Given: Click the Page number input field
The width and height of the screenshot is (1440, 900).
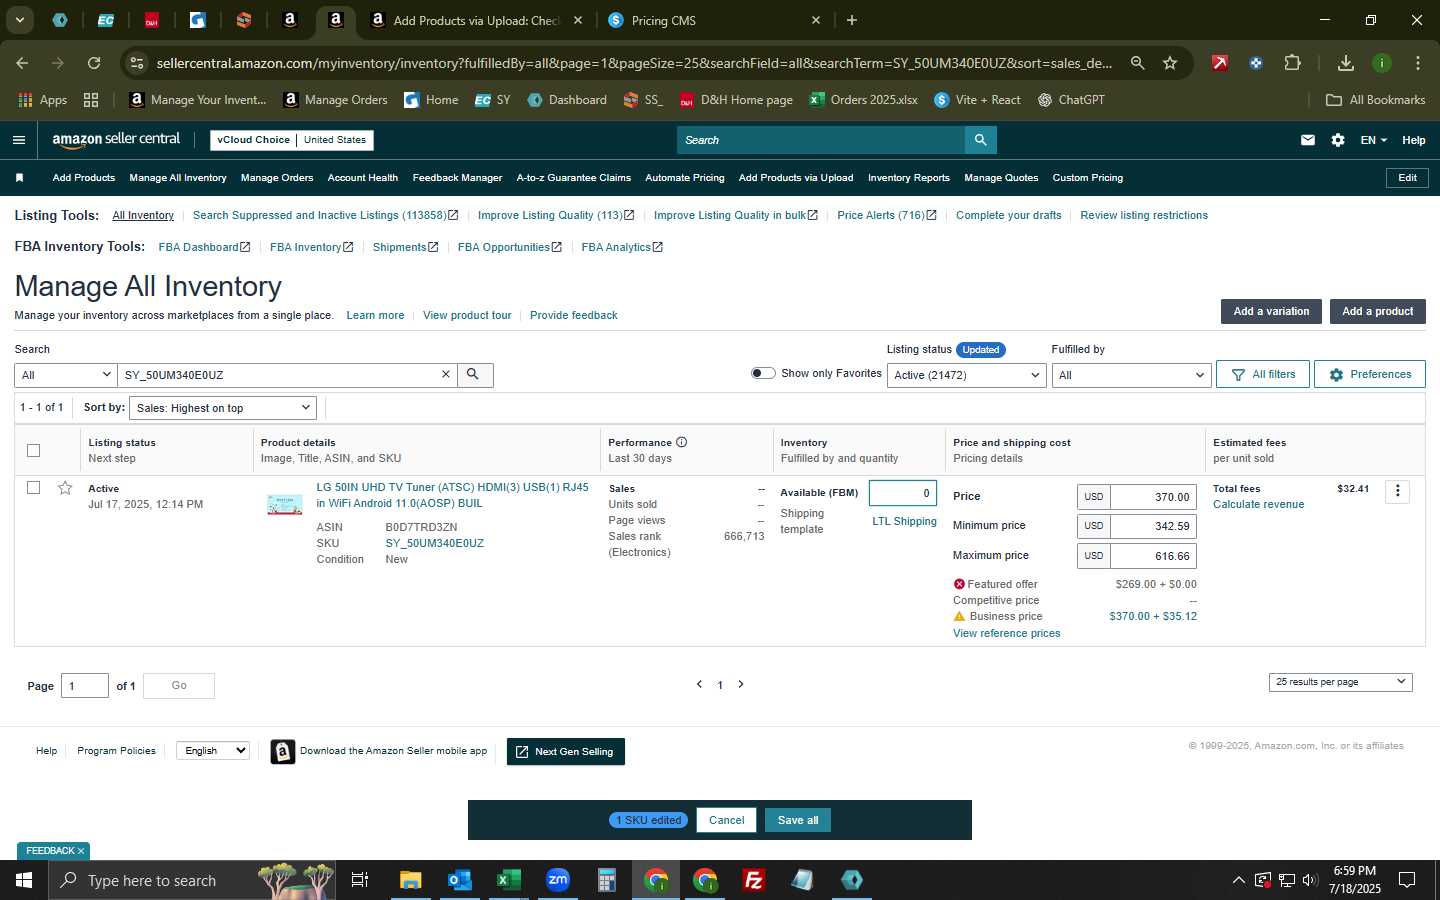Looking at the screenshot, I should coord(85,686).
